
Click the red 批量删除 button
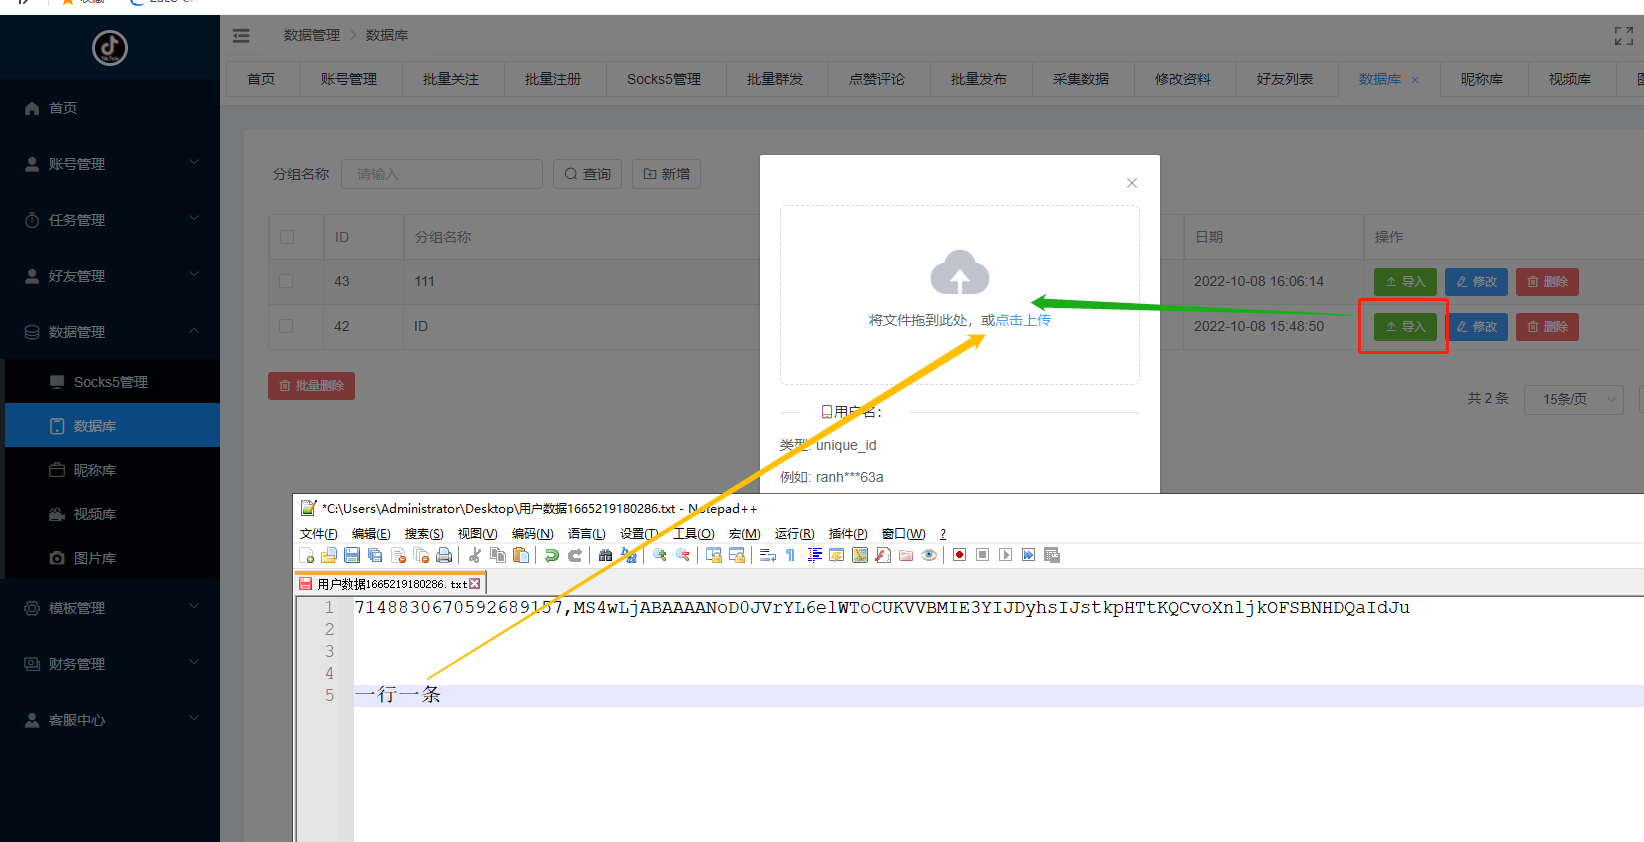click(311, 386)
